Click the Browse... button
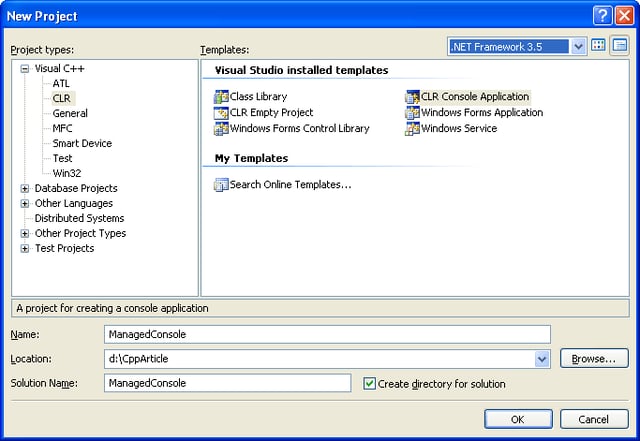The image size is (640, 441). pyautogui.click(x=594, y=359)
